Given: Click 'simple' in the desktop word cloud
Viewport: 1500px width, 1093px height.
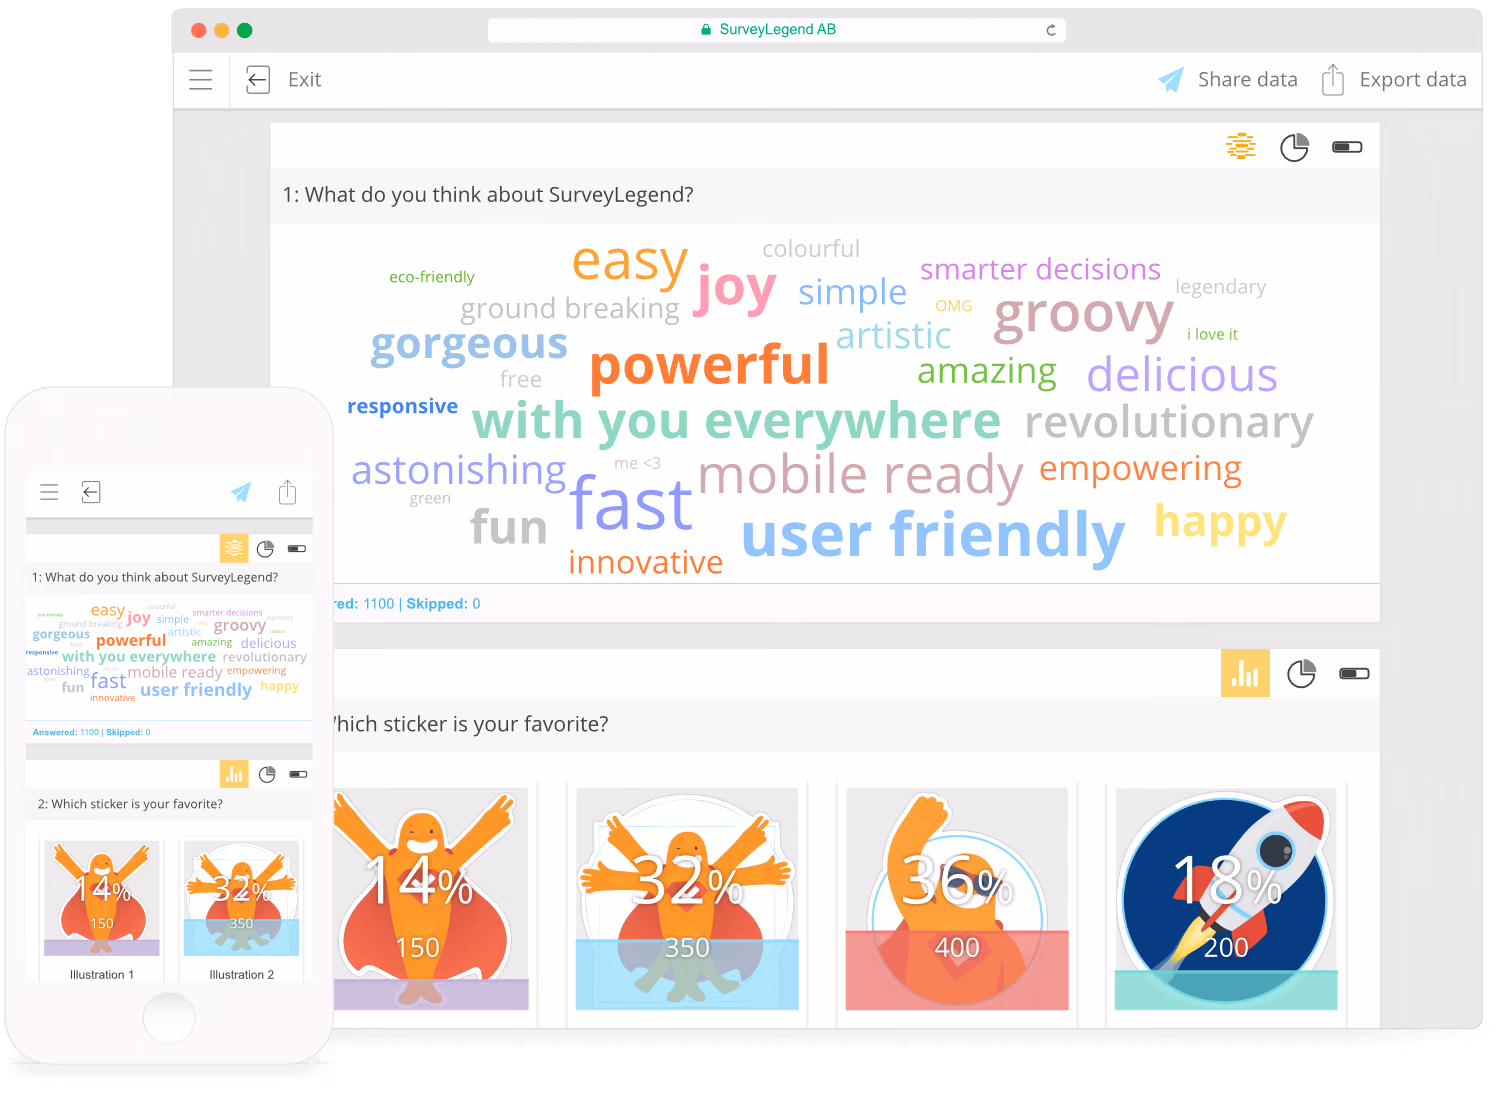Looking at the screenshot, I should (852, 292).
